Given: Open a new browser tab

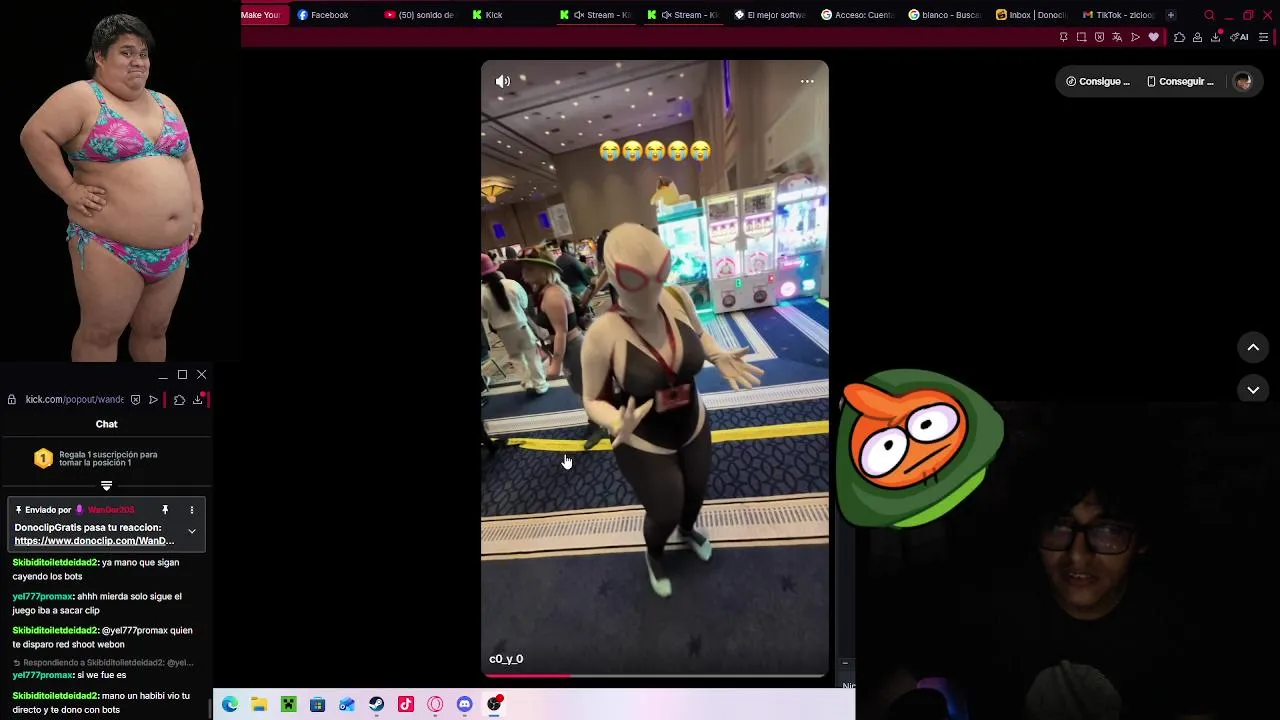Looking at the screenshot, I should coord(1171,15).
